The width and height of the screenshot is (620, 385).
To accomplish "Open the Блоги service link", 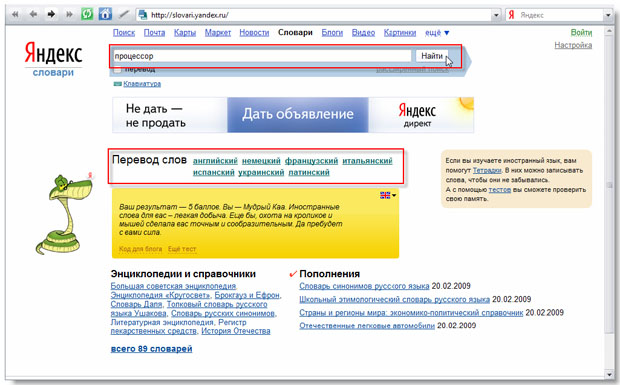I will tap(332, 33).
